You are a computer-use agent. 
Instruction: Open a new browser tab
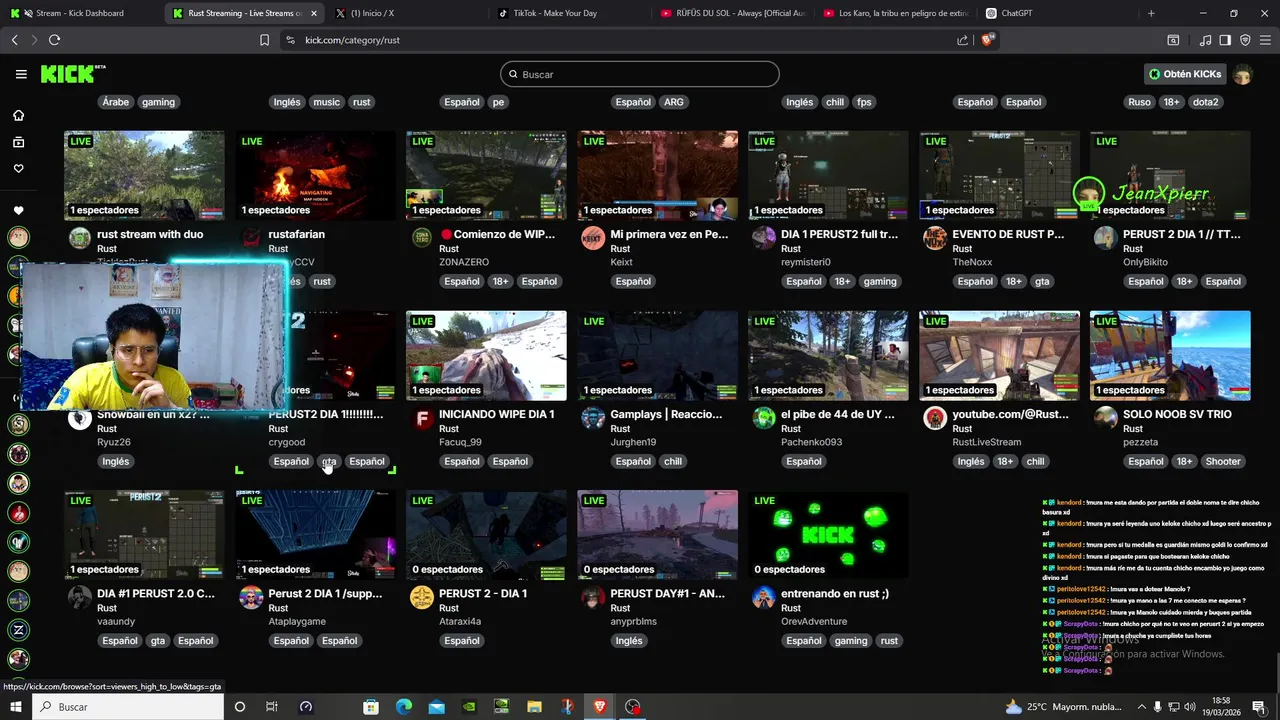click(x=1151, y=13)
